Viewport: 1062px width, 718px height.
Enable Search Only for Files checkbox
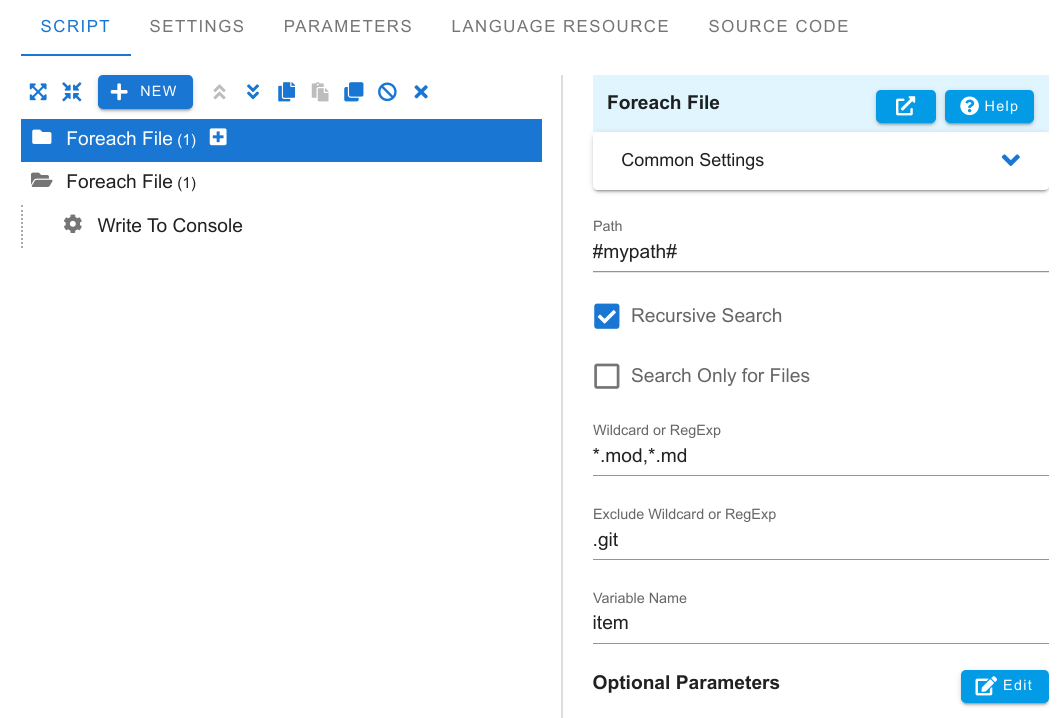pos(606,376)
